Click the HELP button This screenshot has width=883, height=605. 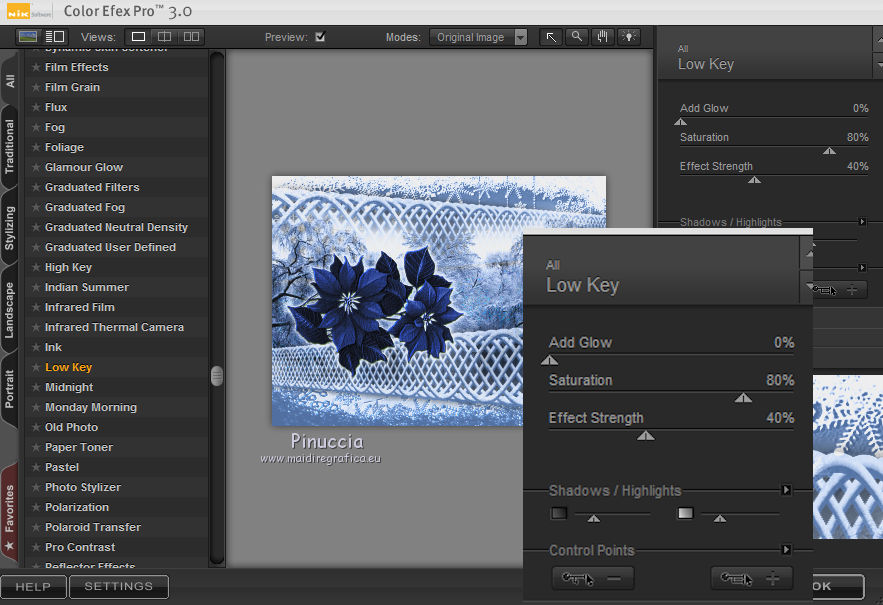[33, 586]
